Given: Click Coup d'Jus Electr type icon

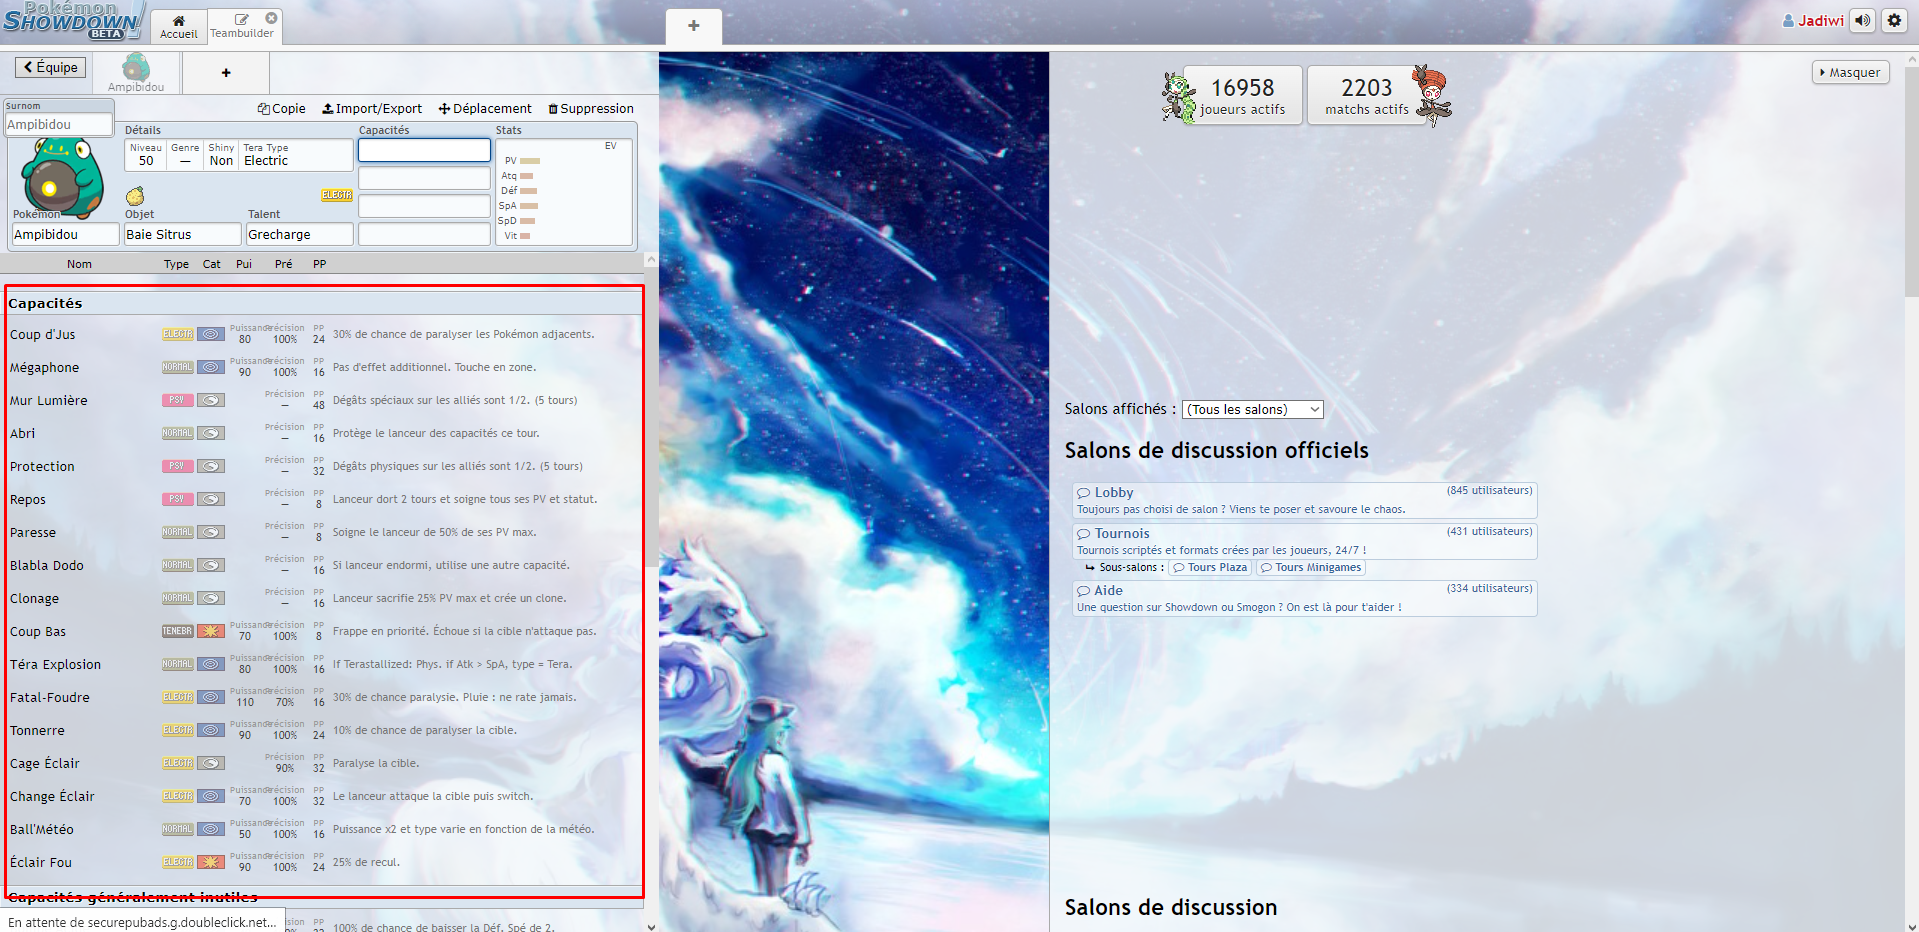Looking at the screenshot, I should click(x=178, y=334).
